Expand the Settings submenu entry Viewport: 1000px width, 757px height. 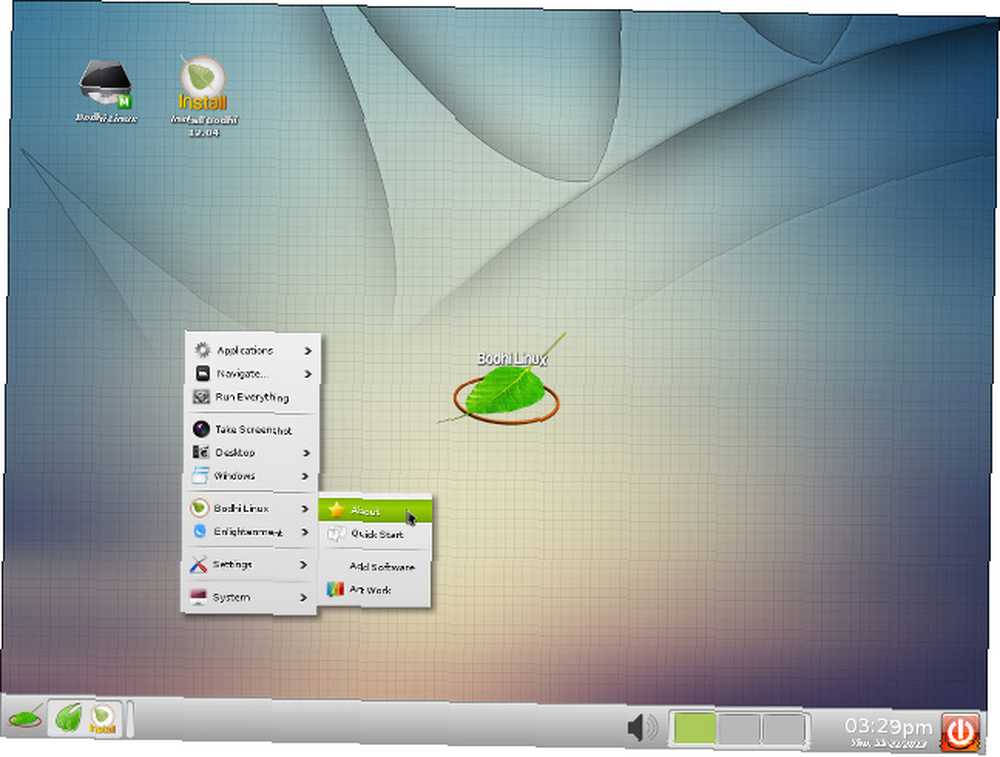click(x=249, y=564)
